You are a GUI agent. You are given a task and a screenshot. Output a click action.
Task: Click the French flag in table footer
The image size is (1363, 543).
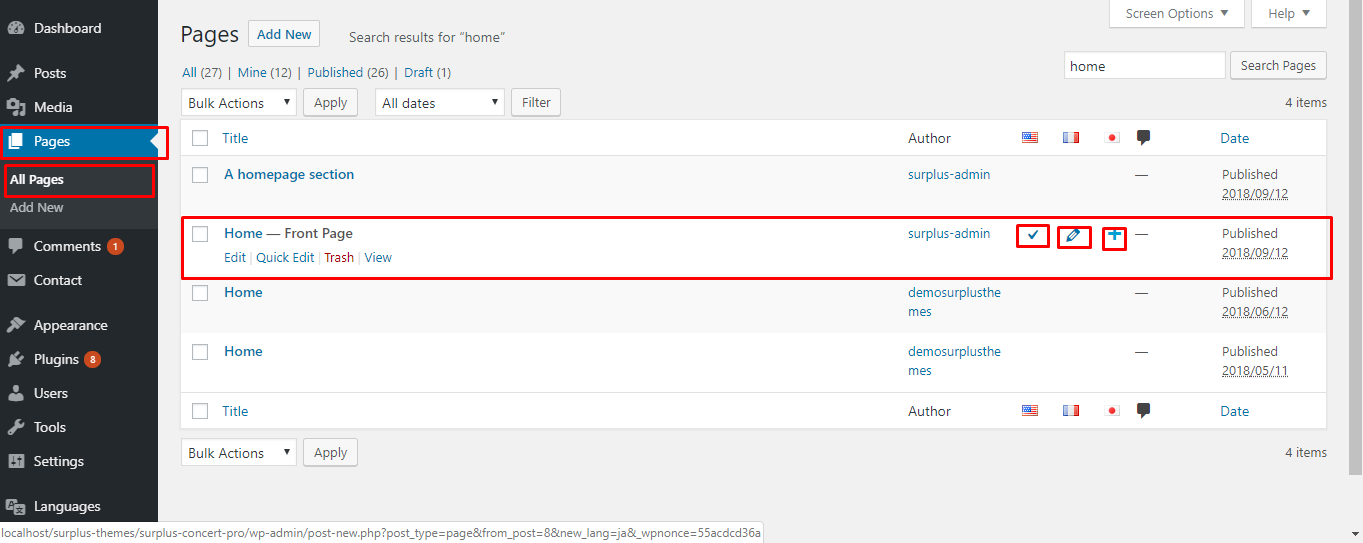click(1071, 411)
